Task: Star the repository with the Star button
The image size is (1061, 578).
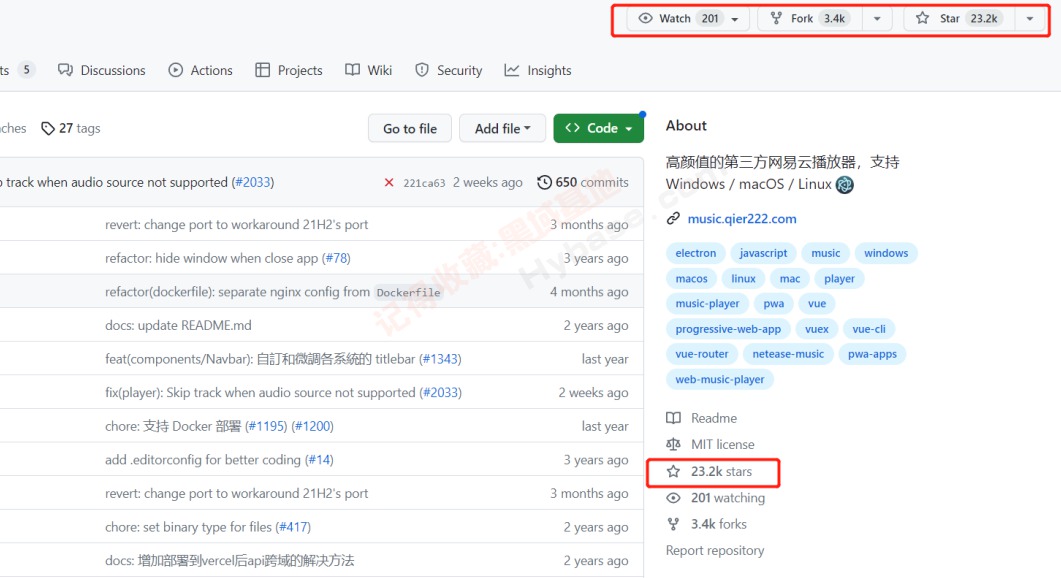Action: 960,18
